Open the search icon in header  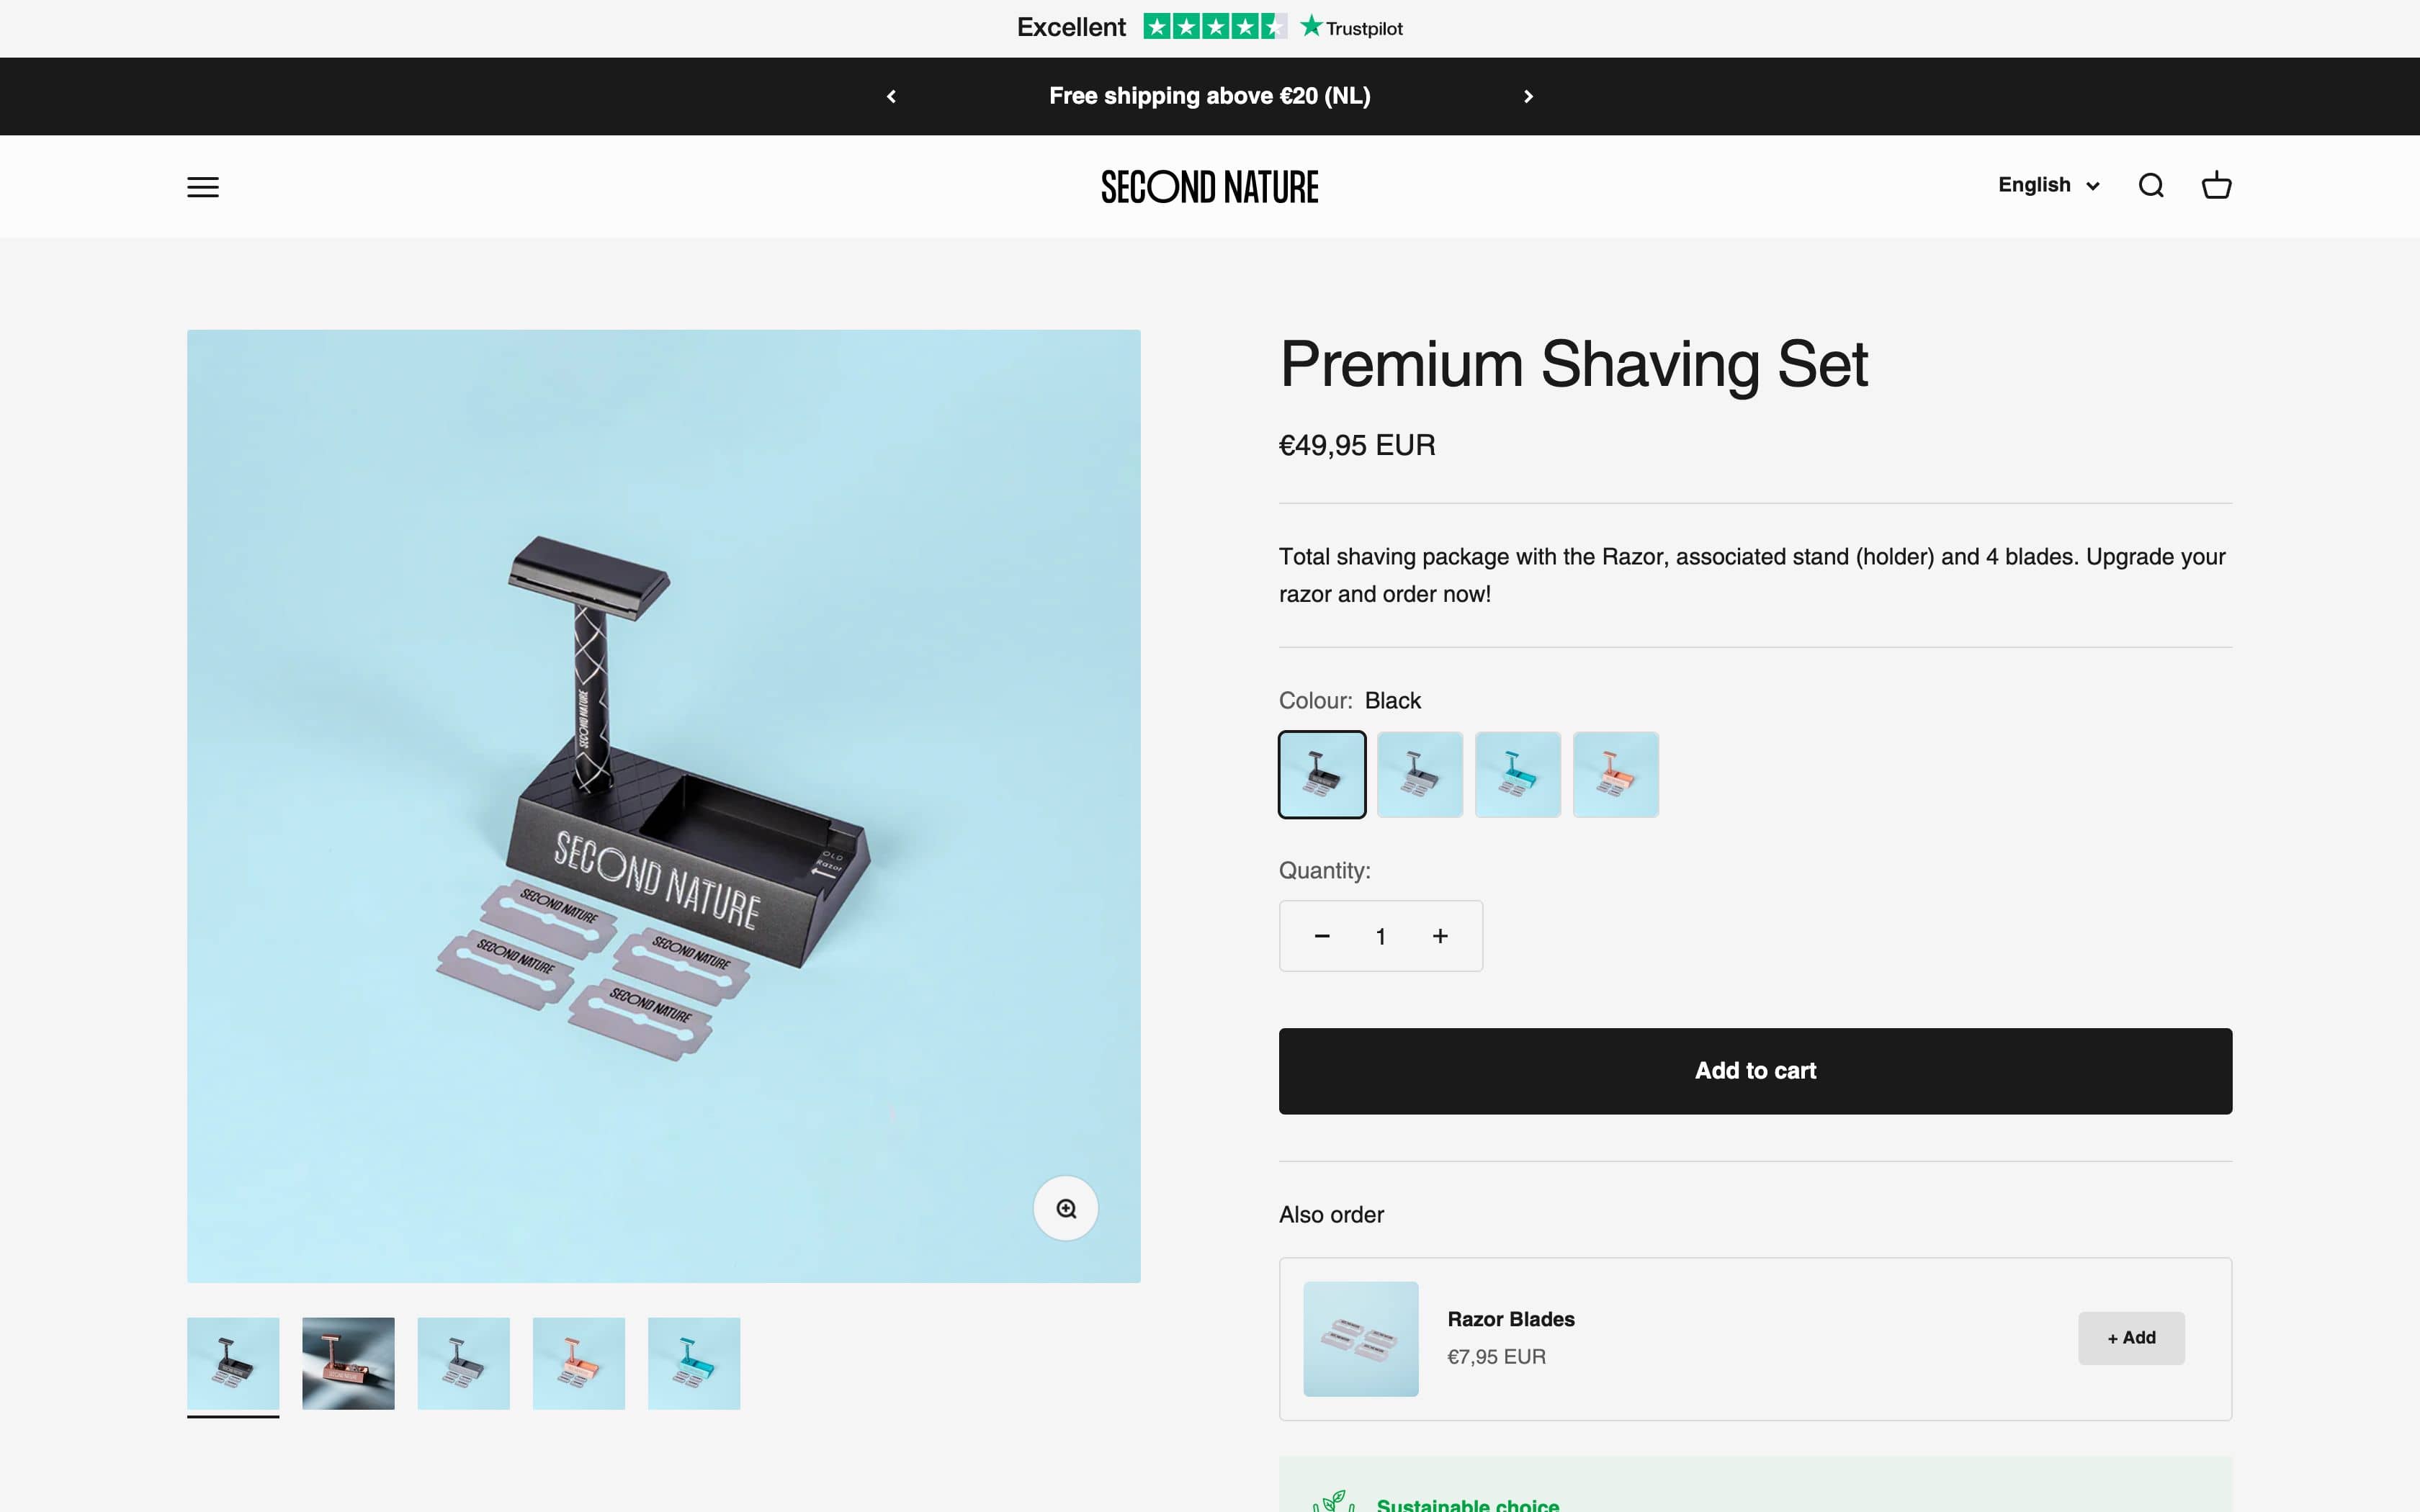pyautogui.click(x=2151, y=186)
